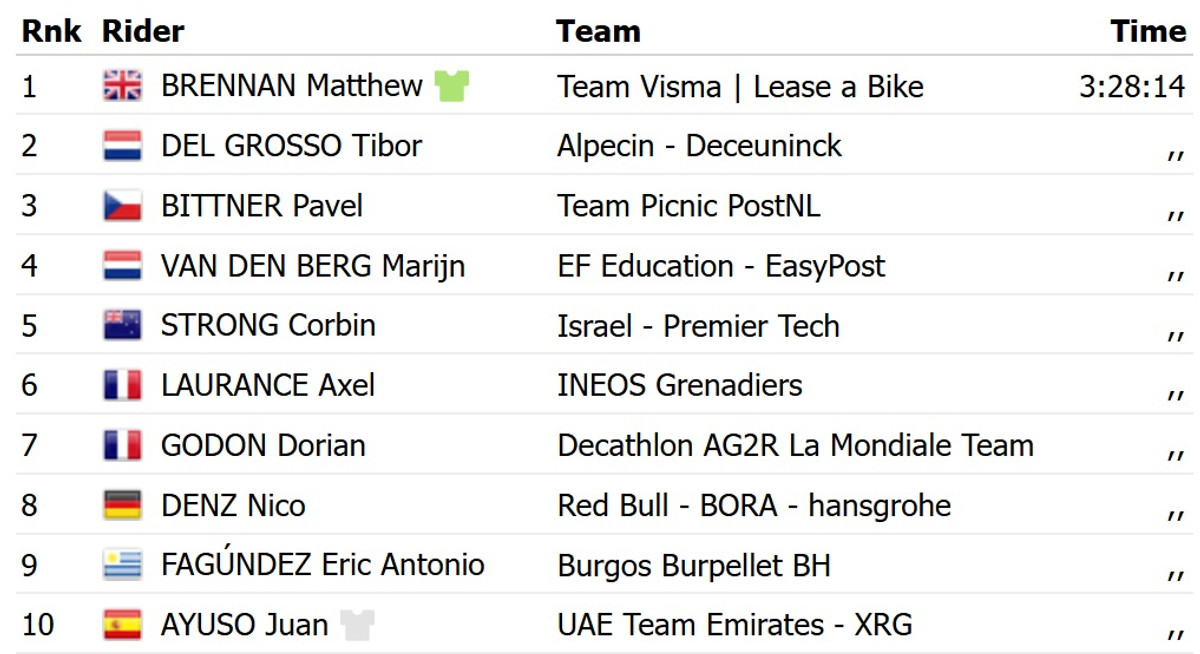Open GODON Dorian rider link

coord(263,446)
